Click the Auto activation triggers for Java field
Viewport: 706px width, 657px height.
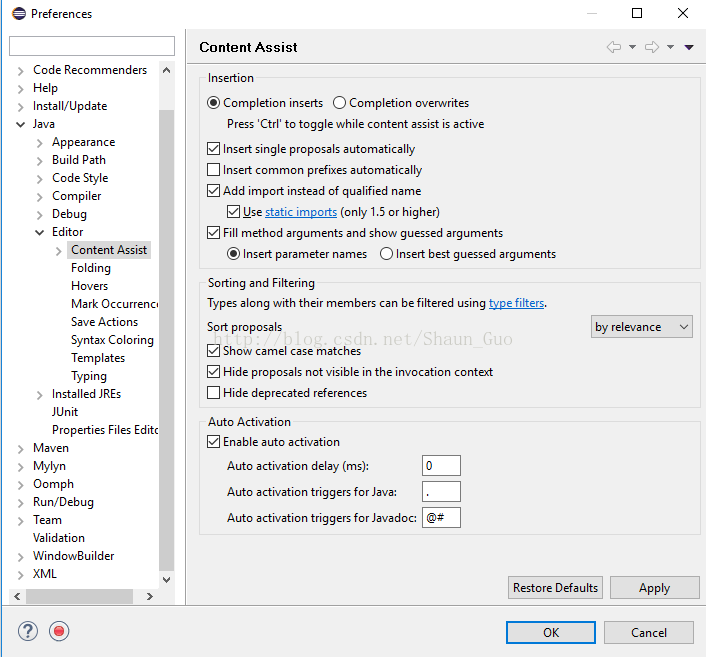click(441, 492)
